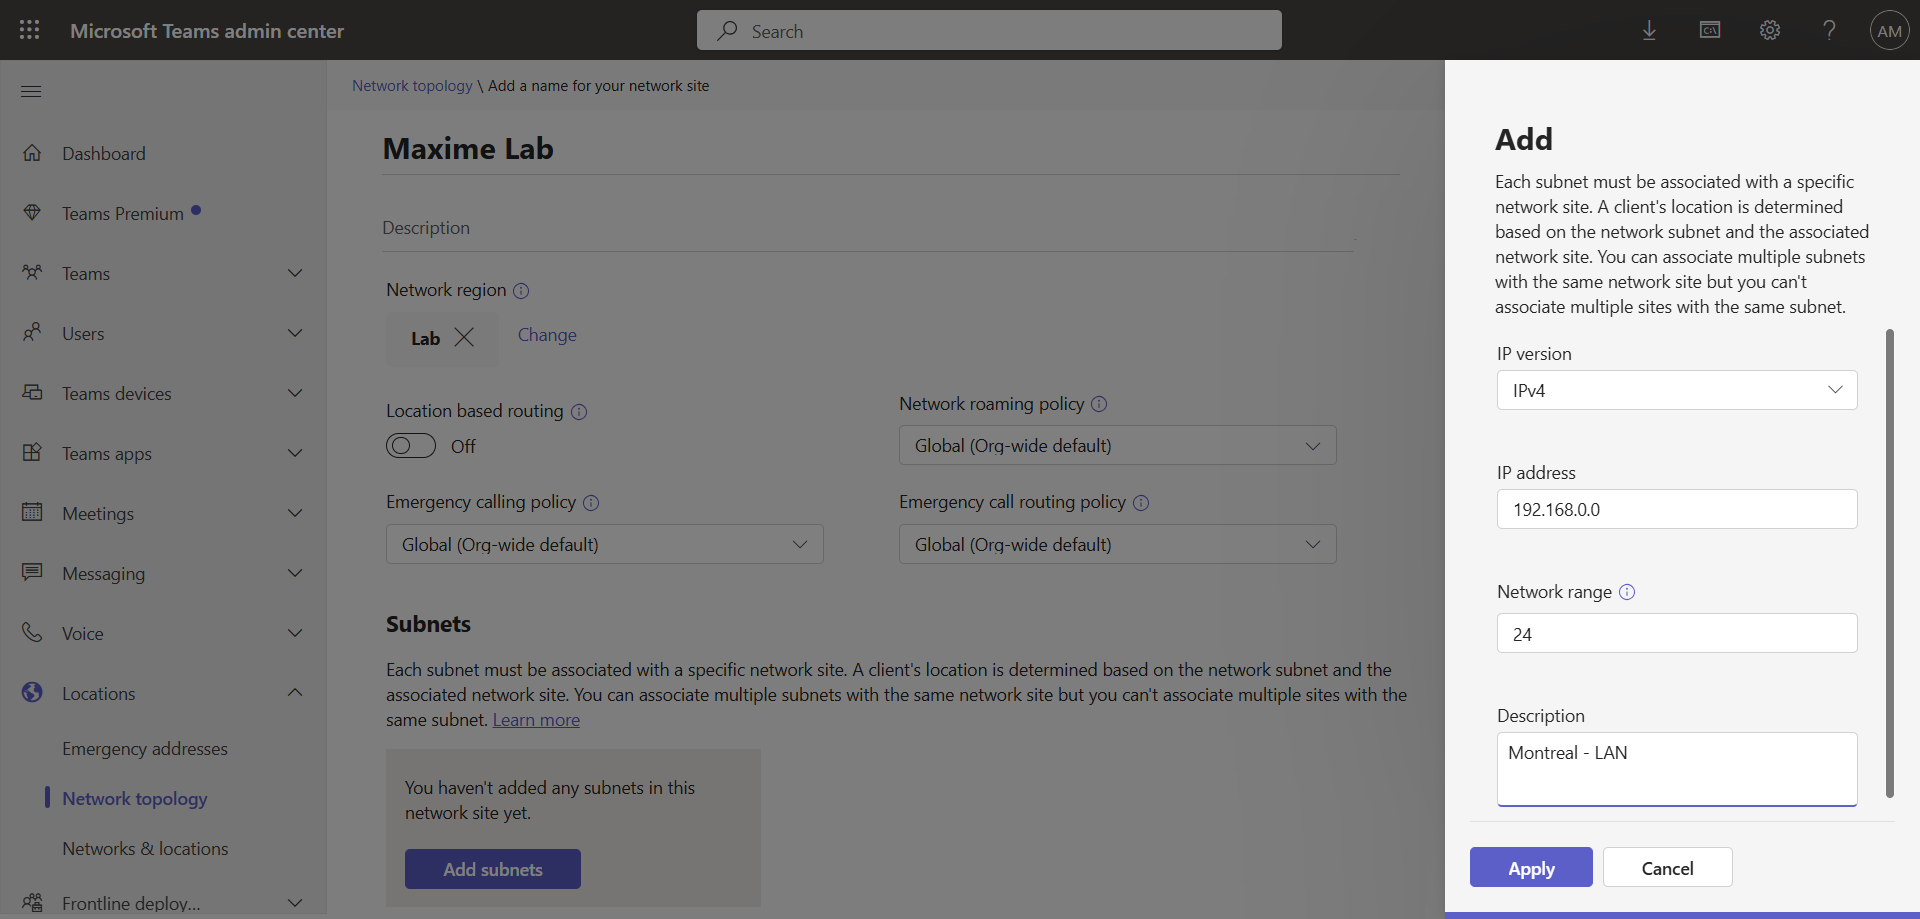Toggle Location based routing switch
Image resolution: width=1920 pixels, height=919 pixels.
coord(411,446)
